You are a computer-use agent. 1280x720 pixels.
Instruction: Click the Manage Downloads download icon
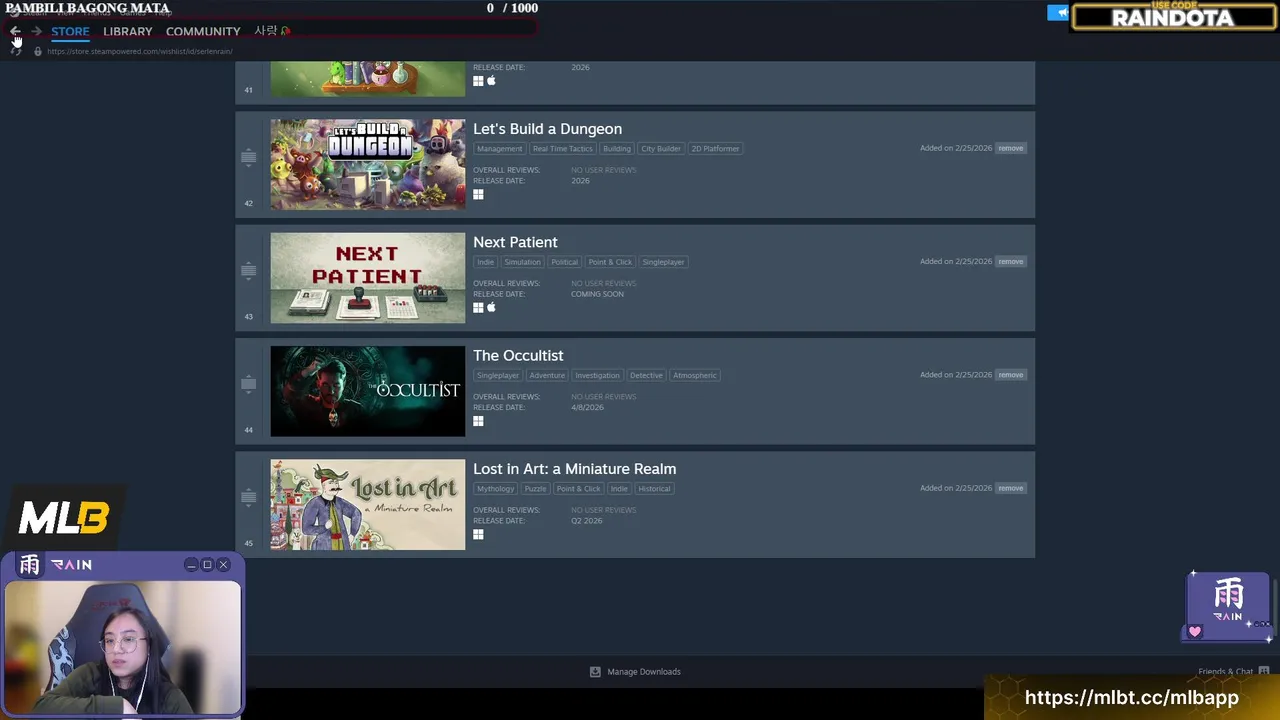(595, 672)
